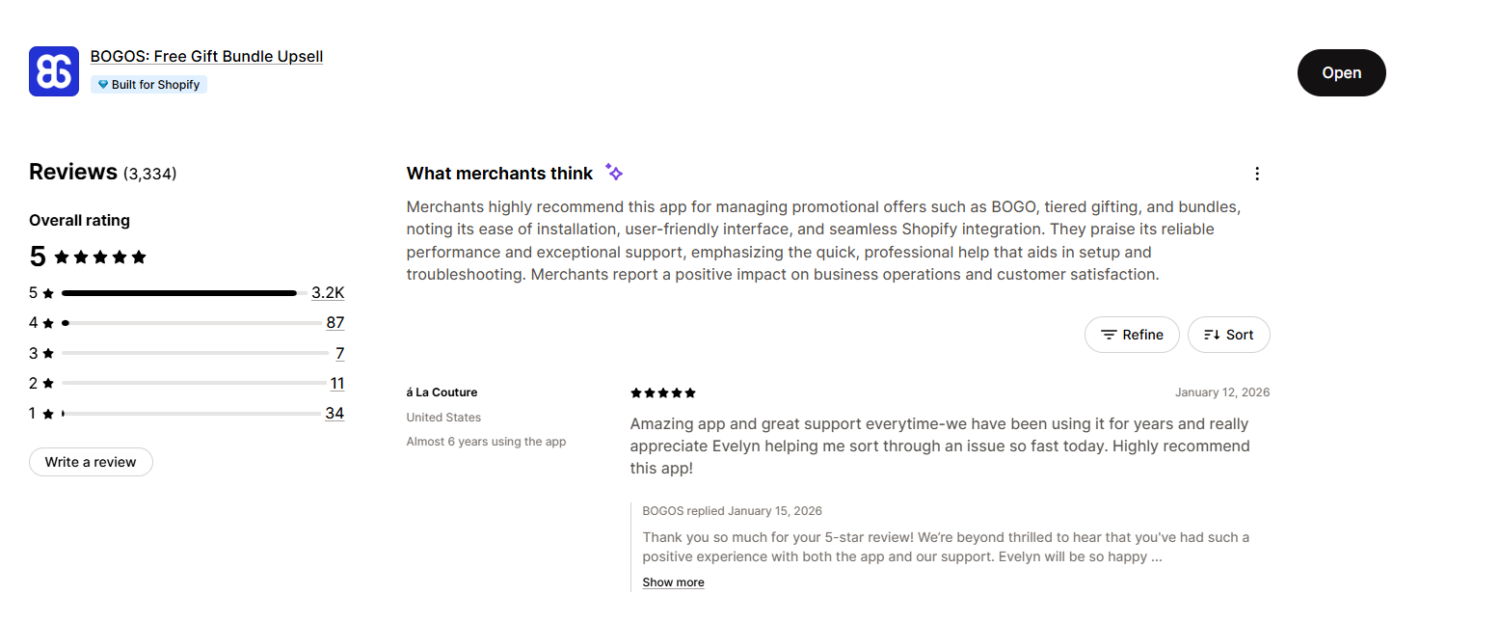
Task: Click the sparkle icon beside What merchants think
Action: pos(613,171)
